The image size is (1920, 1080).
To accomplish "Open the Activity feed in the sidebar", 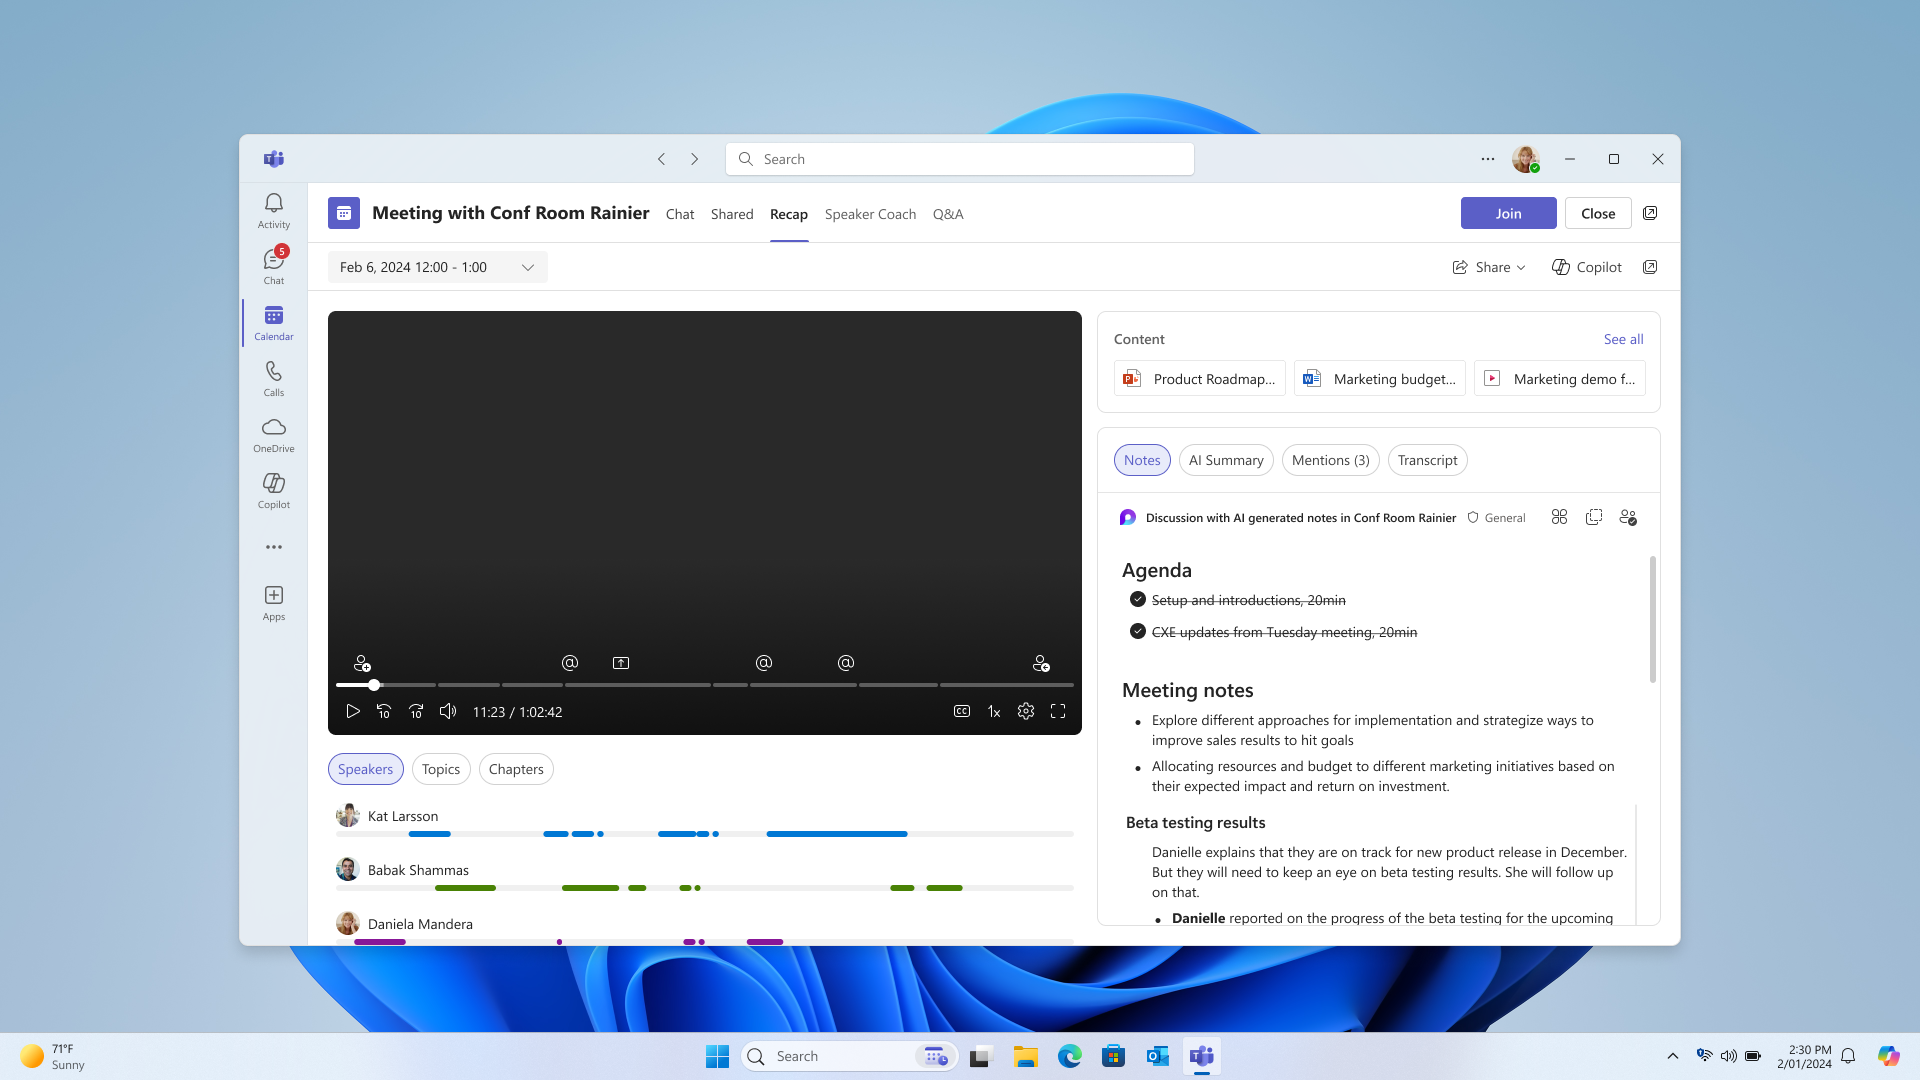I will [273, 210].
